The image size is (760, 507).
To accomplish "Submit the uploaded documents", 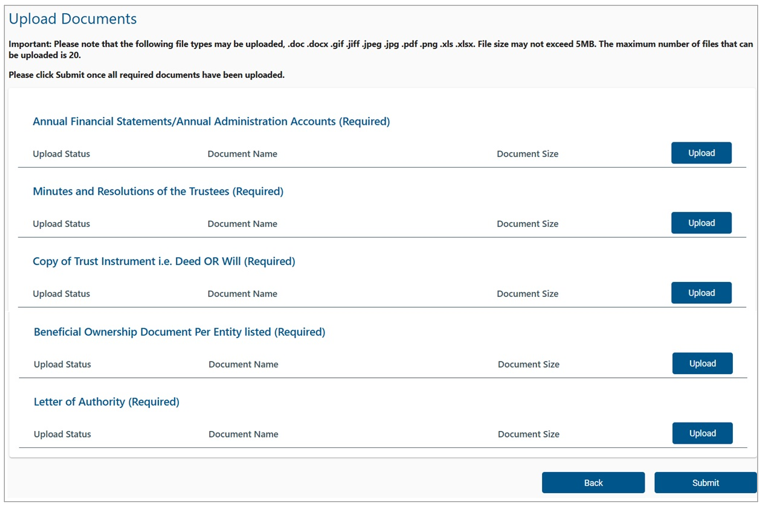I will pyautogui.click(x=705, y=482).
